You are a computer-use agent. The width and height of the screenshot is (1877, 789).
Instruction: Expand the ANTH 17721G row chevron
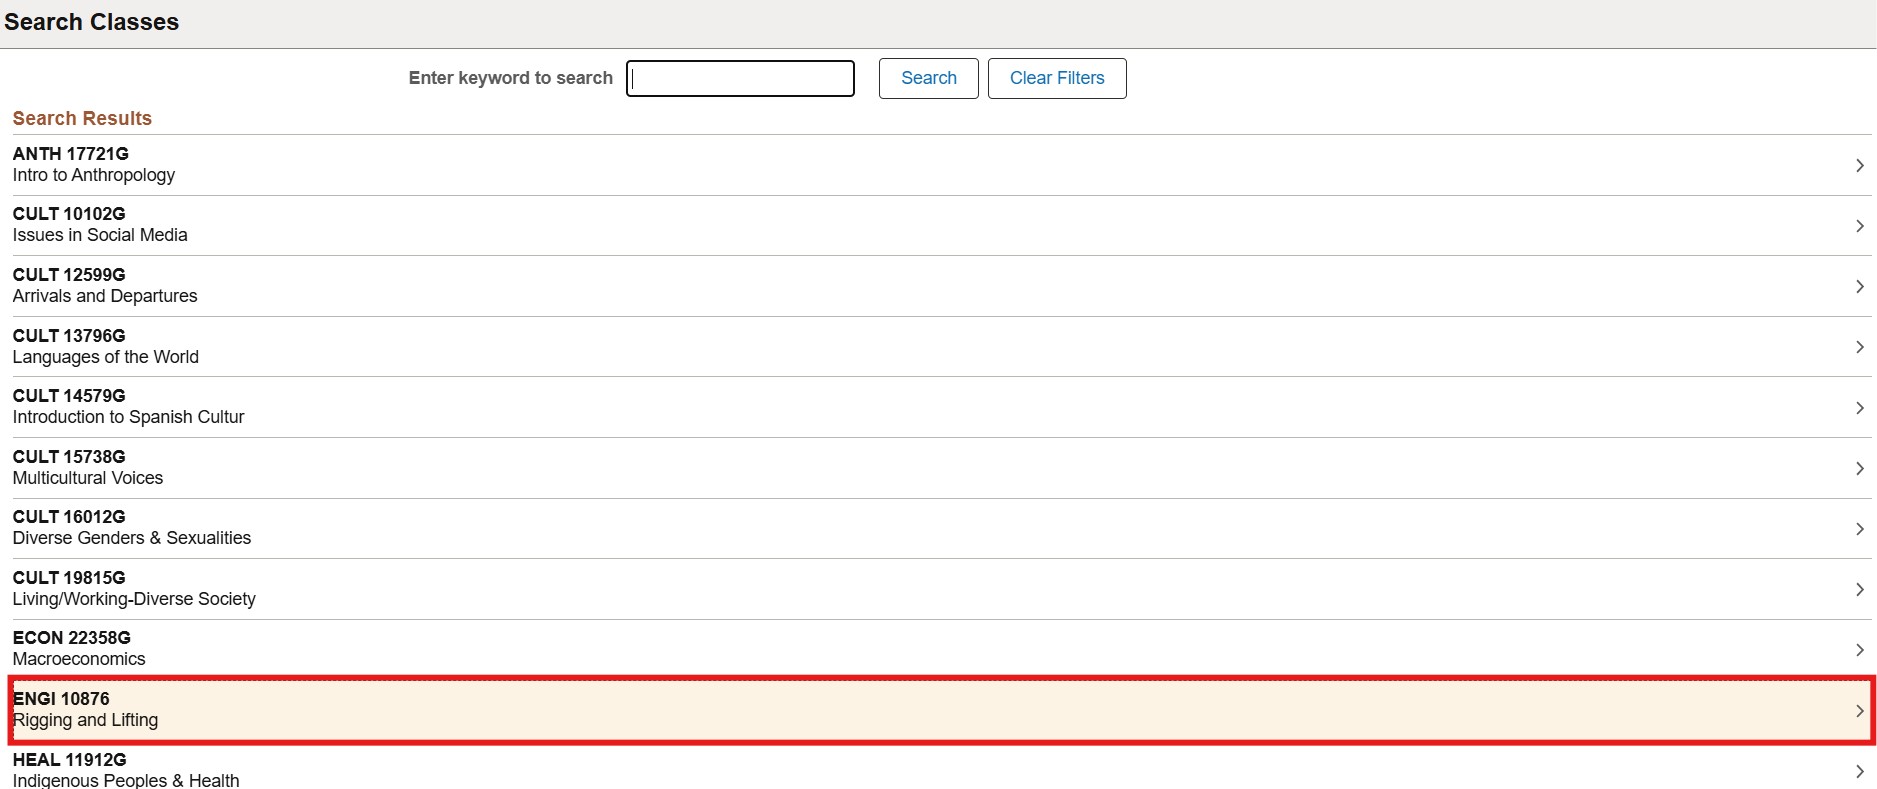point(1859,165)
